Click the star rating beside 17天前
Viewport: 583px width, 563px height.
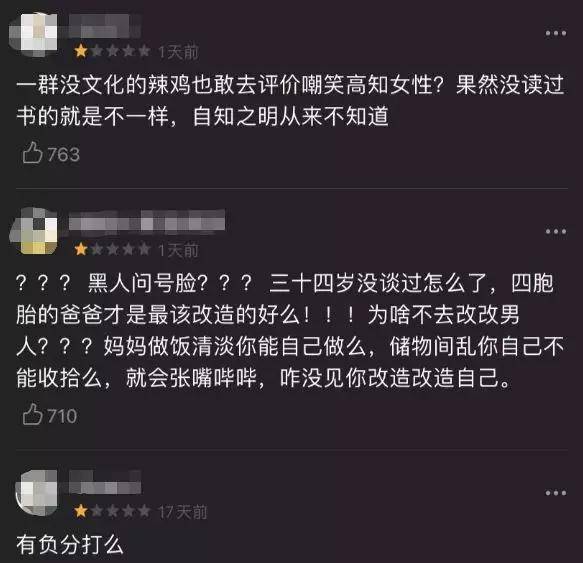coord(112,511)
